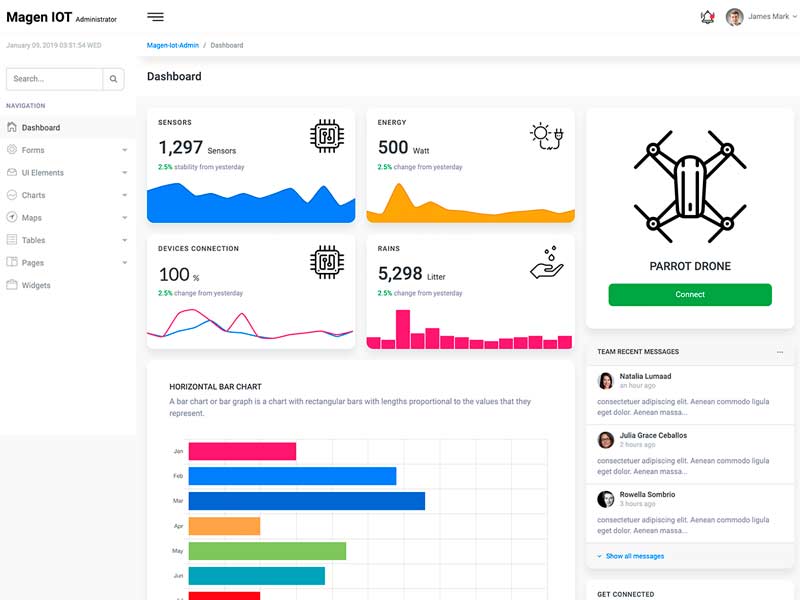Click the orange Energy area chart
The image size is (800, 600).
point(470,203)
